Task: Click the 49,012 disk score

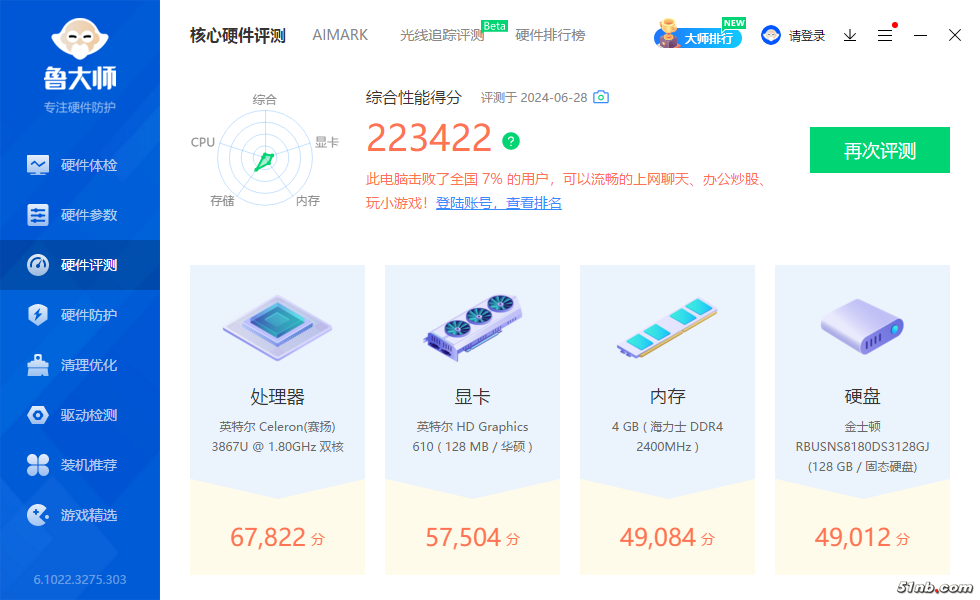Action: (x=862, y=538)
